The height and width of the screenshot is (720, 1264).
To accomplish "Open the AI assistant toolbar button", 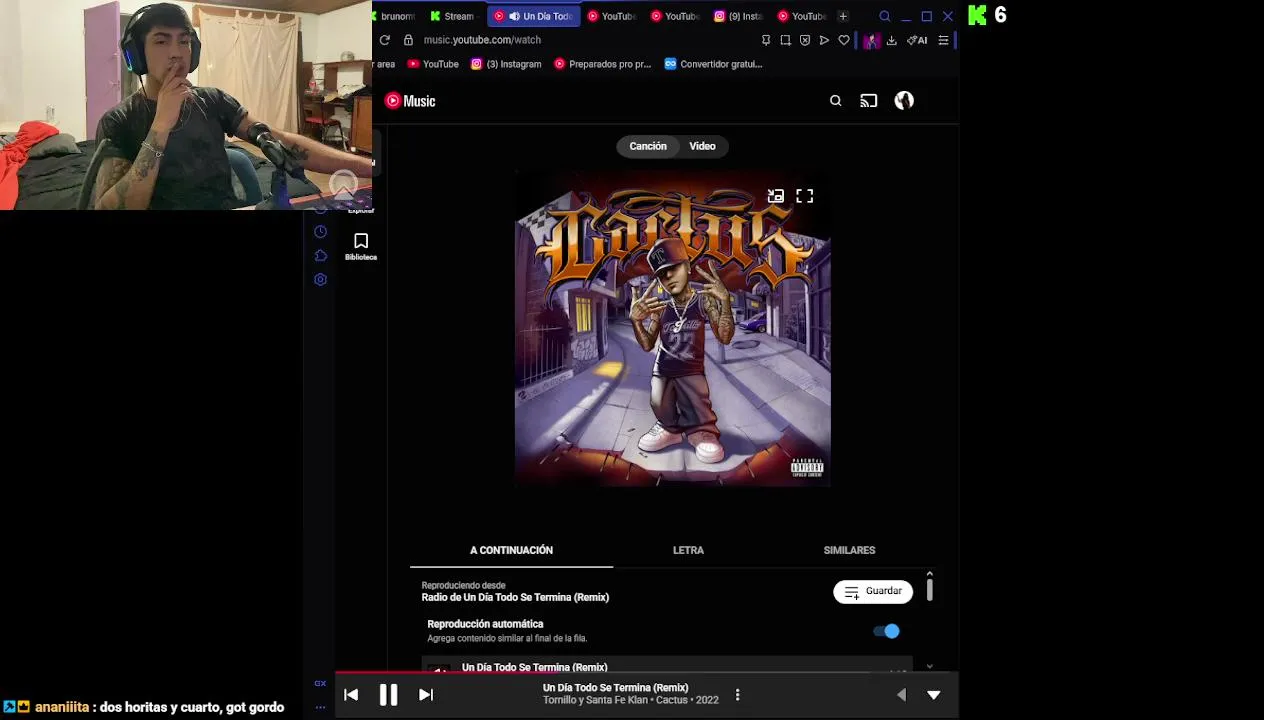I will tap(917, 40).
